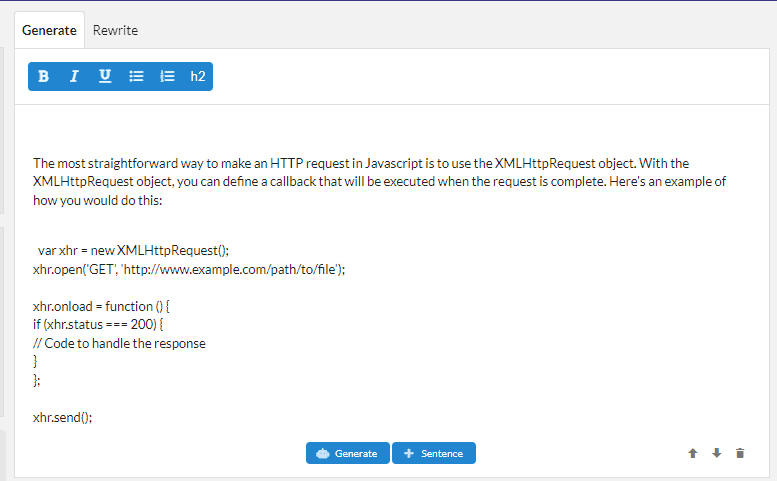Apply h2 heading style

pyautogui.click(x=198, y=76)
